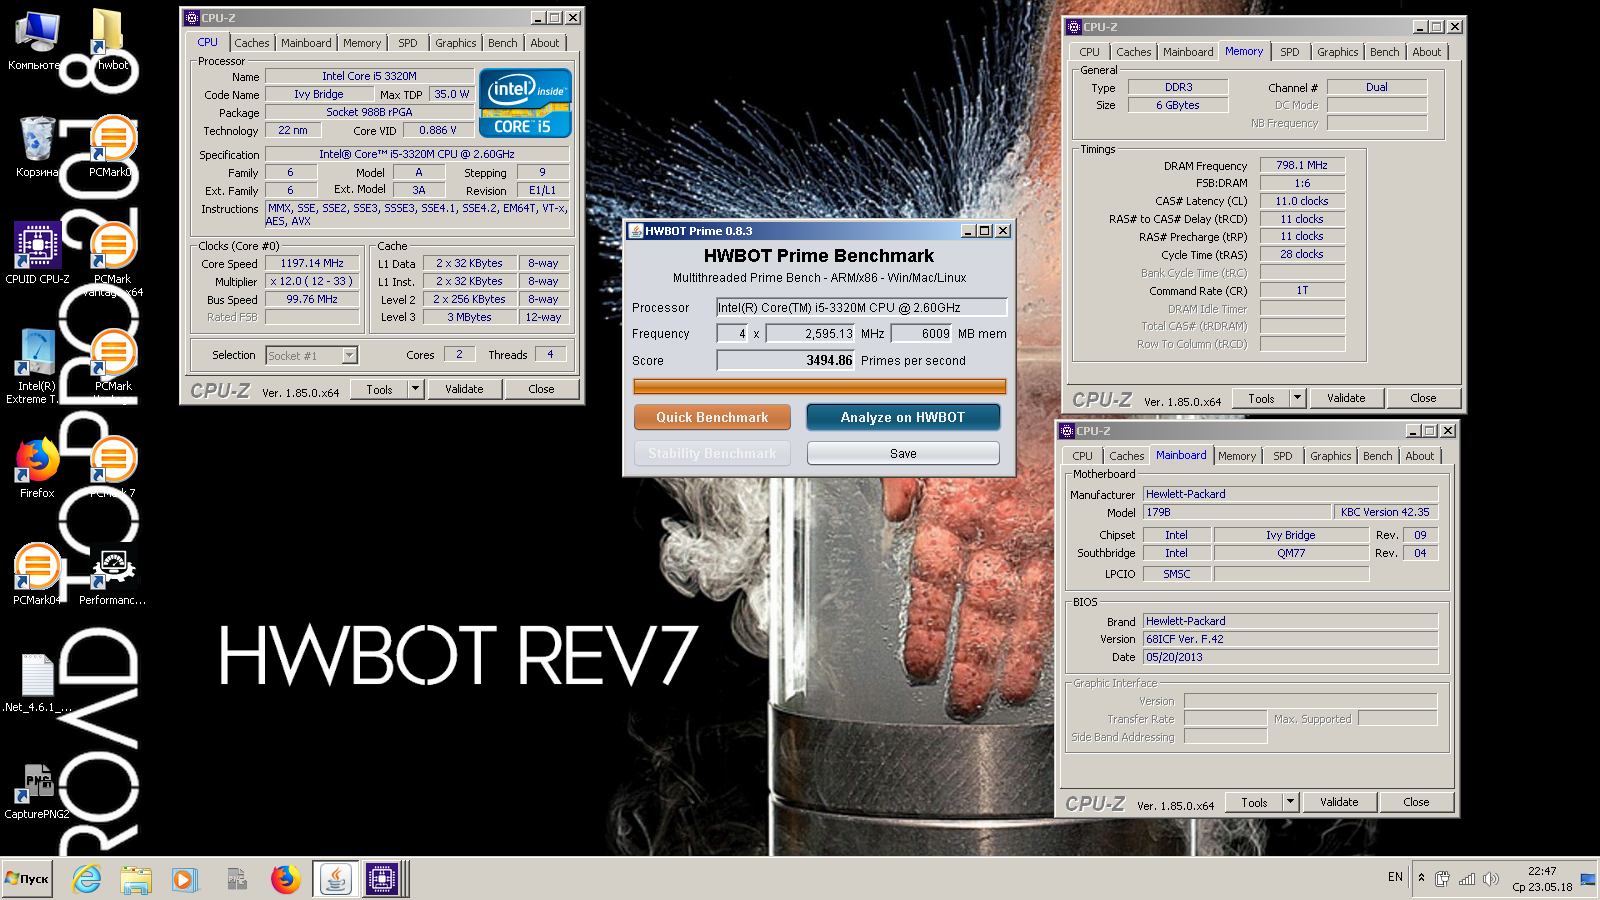Expand Tools dropdown arrow in Memory CPU-Z window
1600x900 pixels.
pos(1298,398)
